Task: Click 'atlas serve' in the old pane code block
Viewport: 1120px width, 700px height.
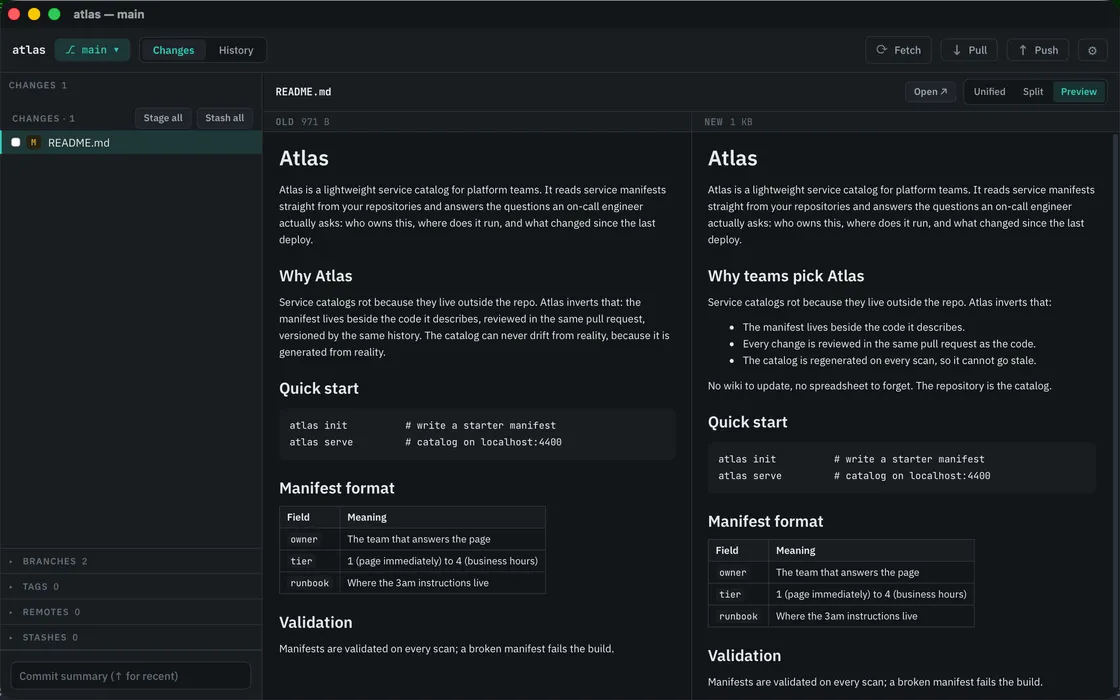Action: click(321, 442)
